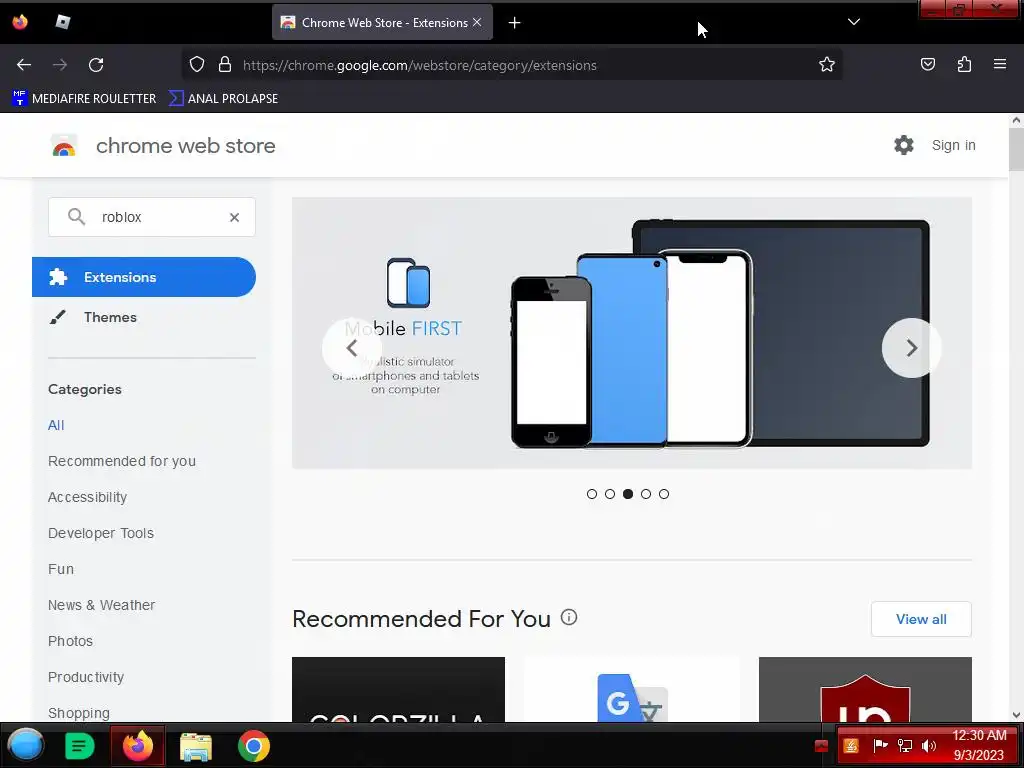Open the uBlock Origin extension card
This screenshot has height=768, width=1024.
coord(865,690)
